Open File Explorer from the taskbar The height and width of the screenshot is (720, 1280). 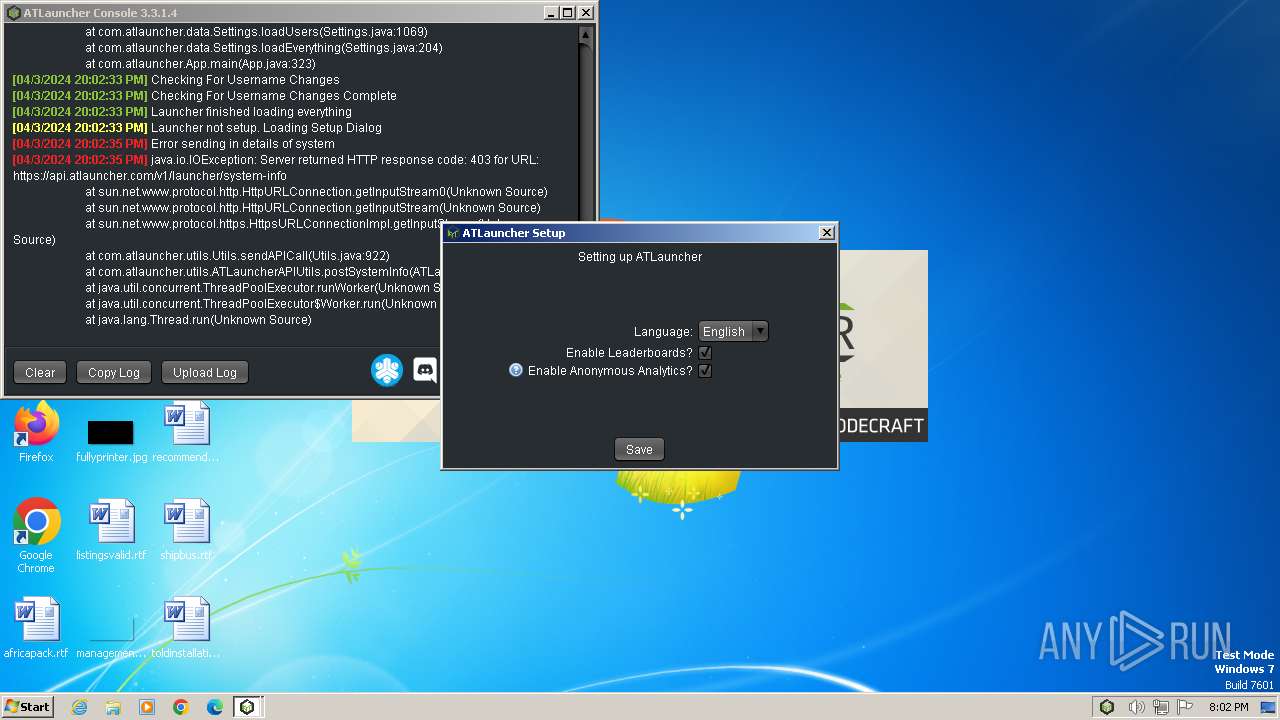113,707
